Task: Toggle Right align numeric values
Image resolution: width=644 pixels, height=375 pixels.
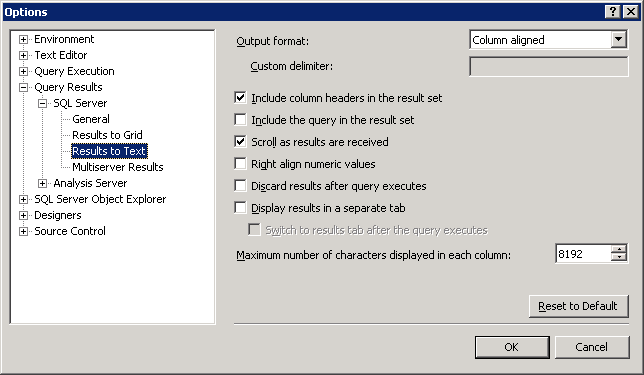Action: point(240,163)
